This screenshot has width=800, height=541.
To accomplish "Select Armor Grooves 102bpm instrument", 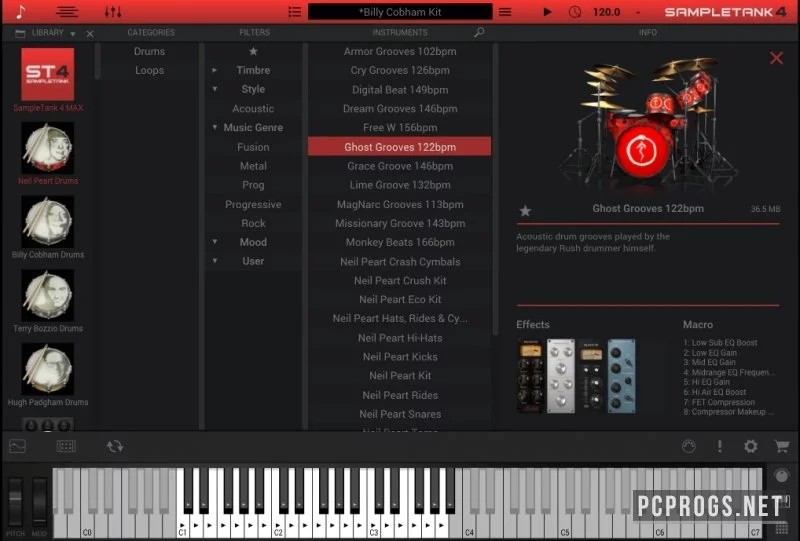I will tap(400, 52).
